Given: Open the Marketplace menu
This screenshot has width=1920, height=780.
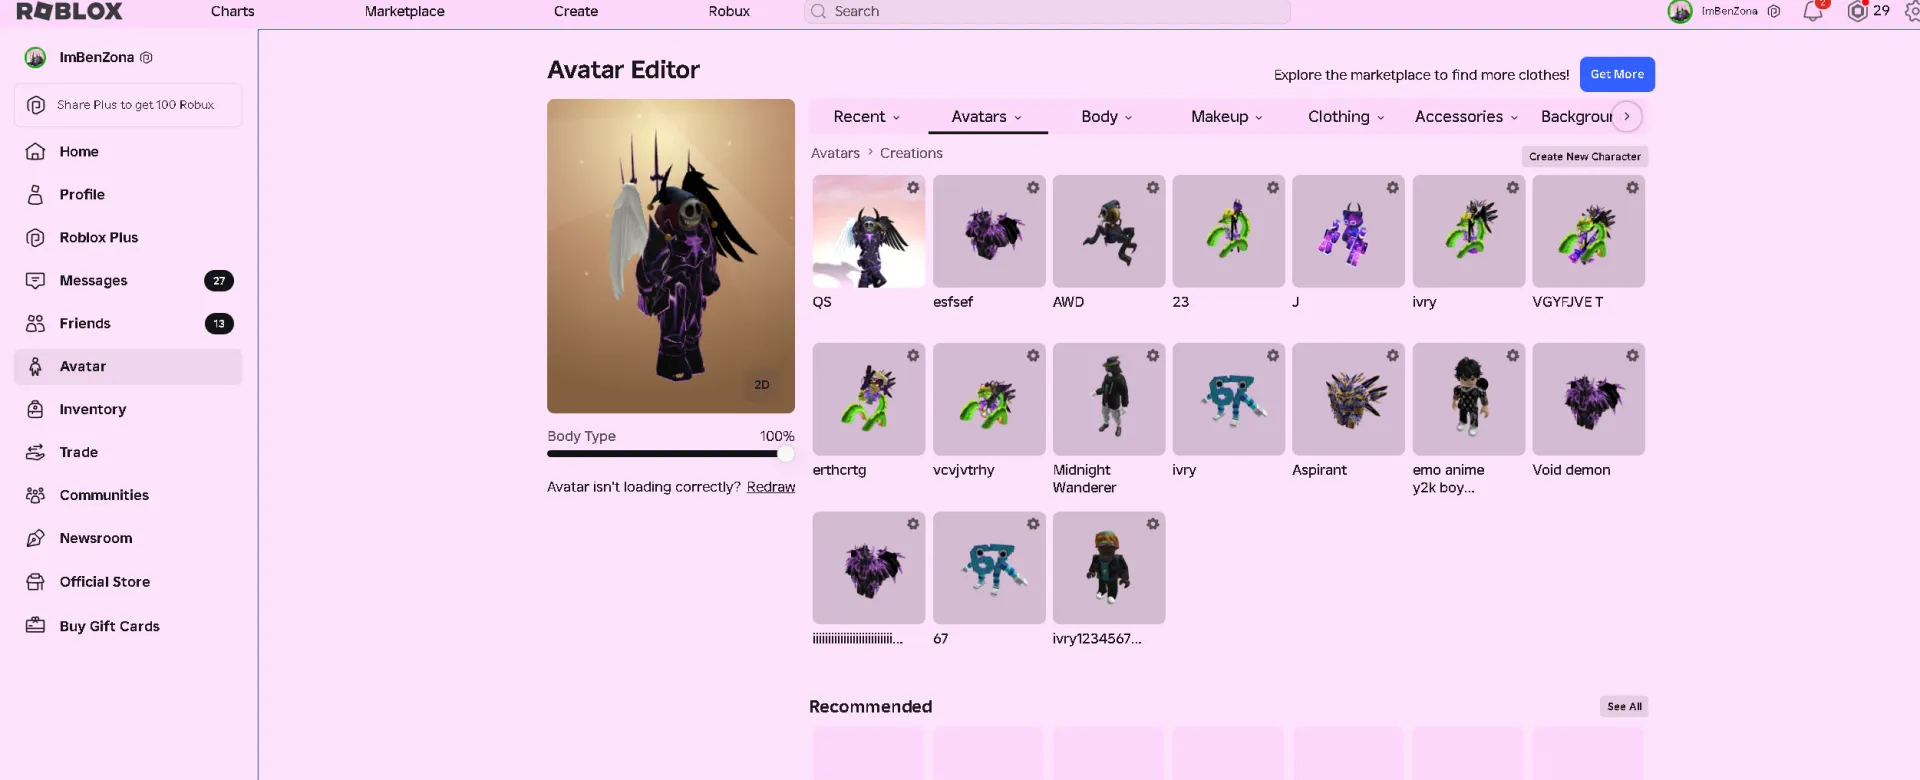Looking at the screenshot, I should pyautogui.click(x=405, y=11).
